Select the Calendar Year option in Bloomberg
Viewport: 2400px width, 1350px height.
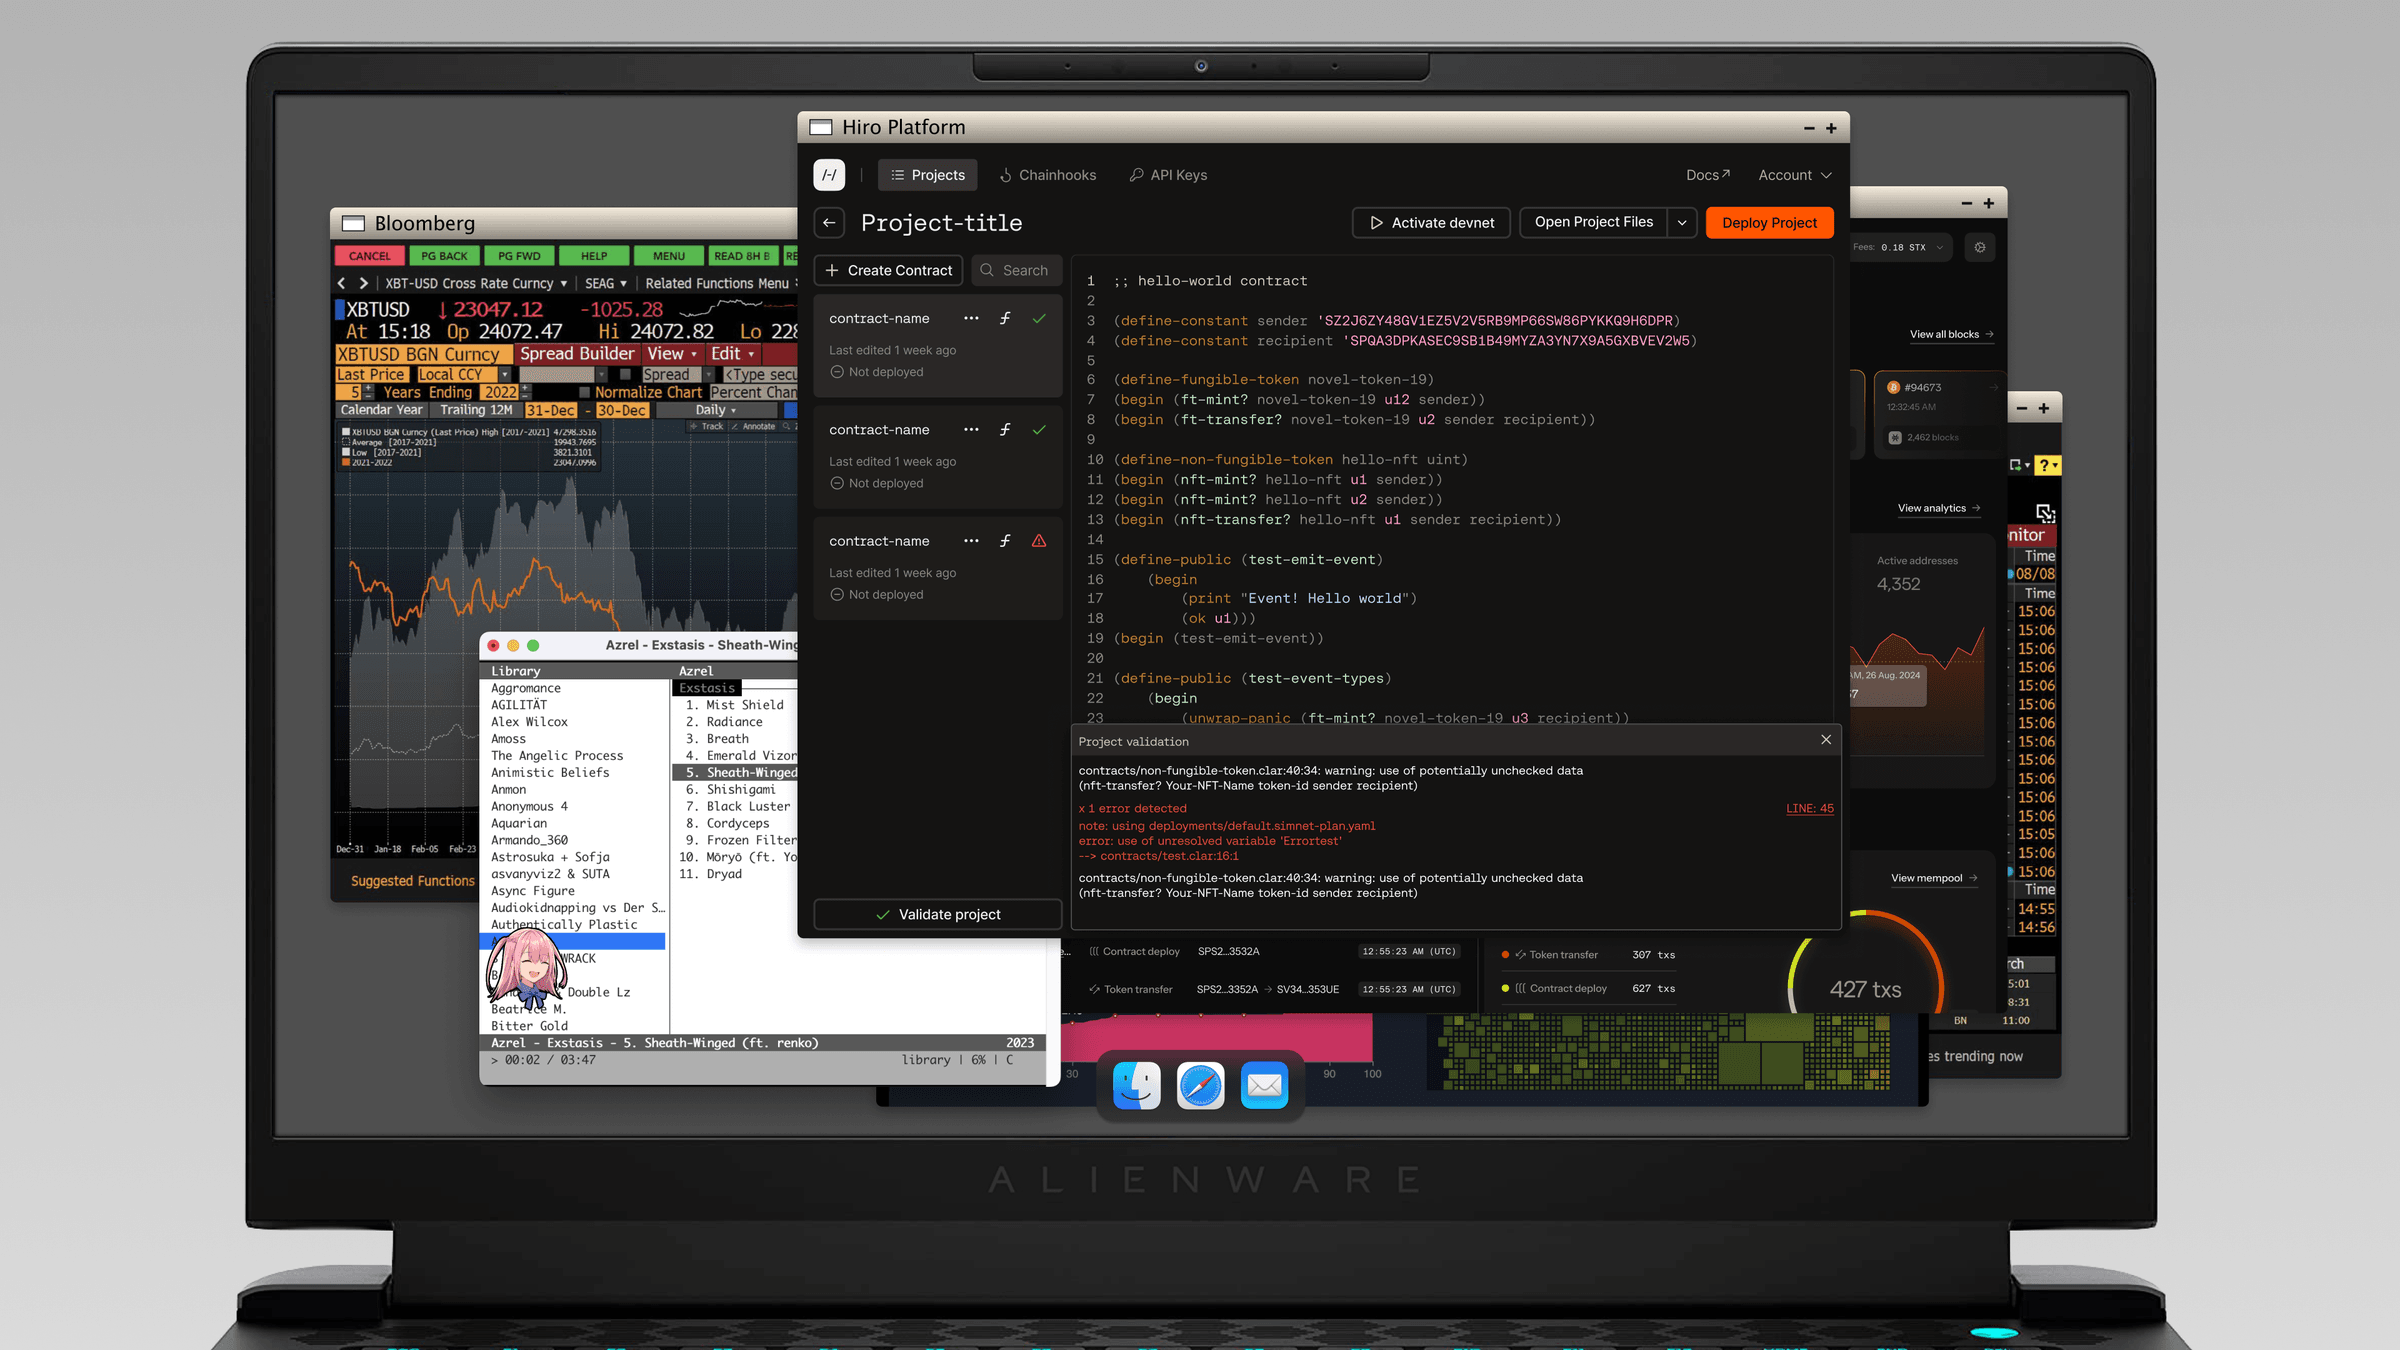381,410
